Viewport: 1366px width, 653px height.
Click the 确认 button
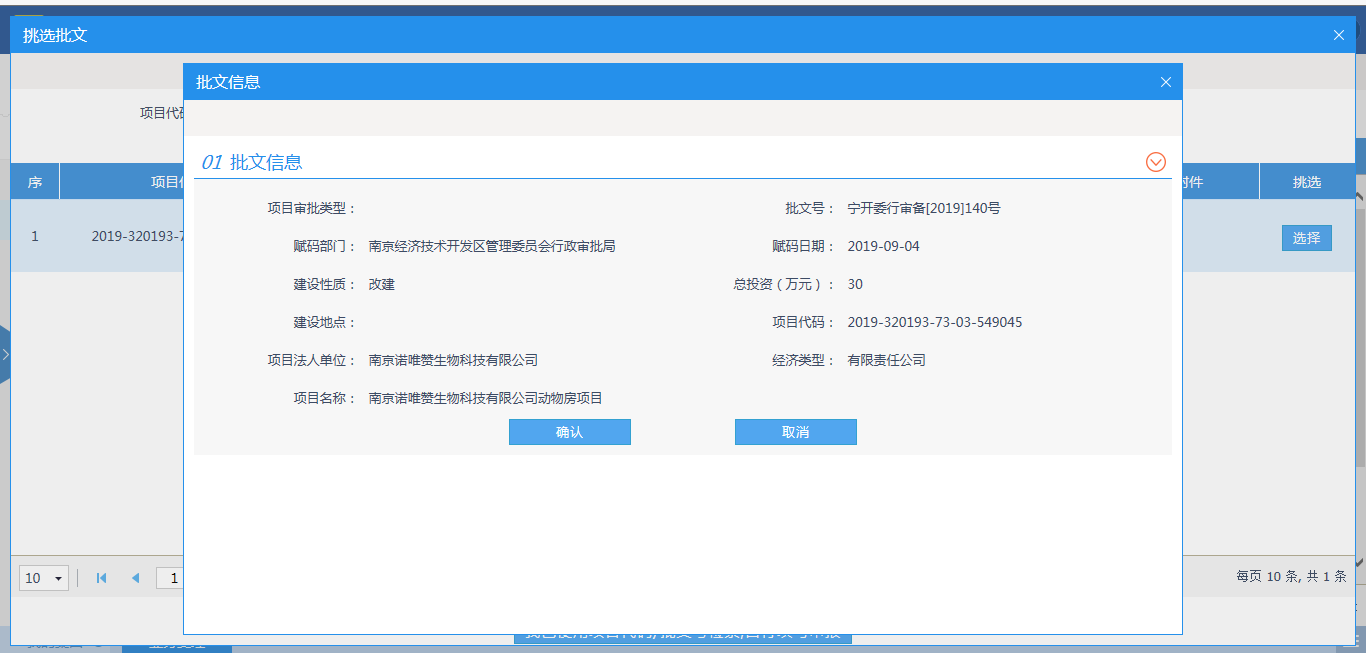570,432
